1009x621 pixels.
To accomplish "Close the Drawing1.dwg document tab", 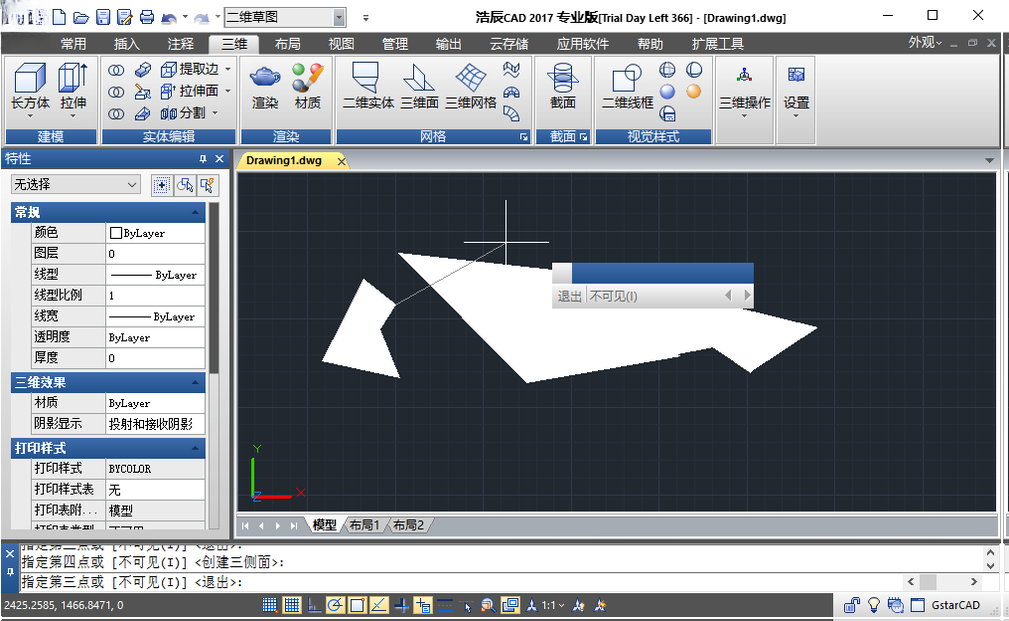I will tap(342, 161).
